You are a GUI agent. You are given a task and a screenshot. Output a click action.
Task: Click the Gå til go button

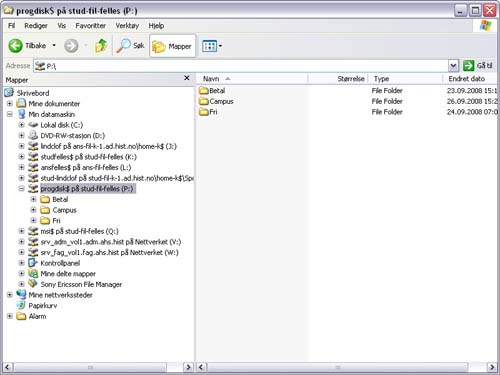478,66
